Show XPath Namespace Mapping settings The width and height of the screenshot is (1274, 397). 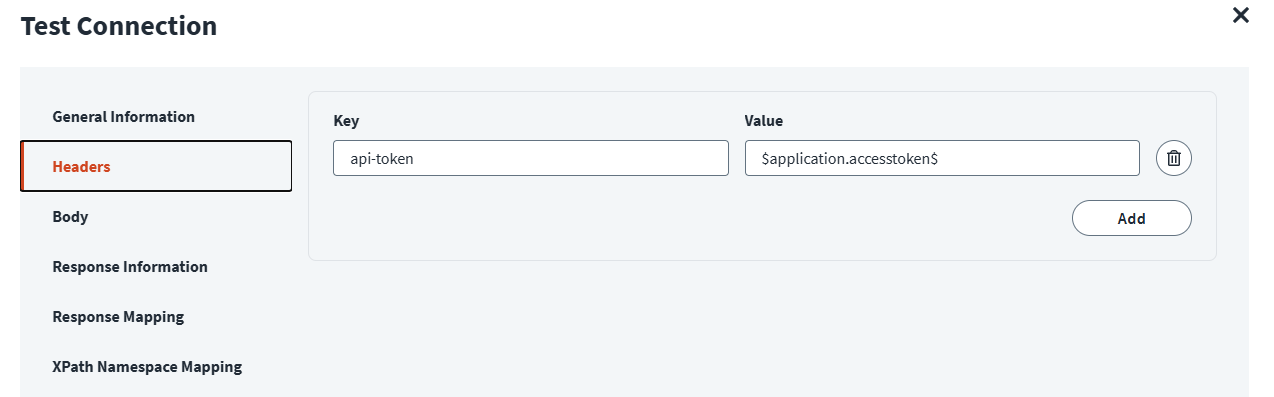coord(147,367)
